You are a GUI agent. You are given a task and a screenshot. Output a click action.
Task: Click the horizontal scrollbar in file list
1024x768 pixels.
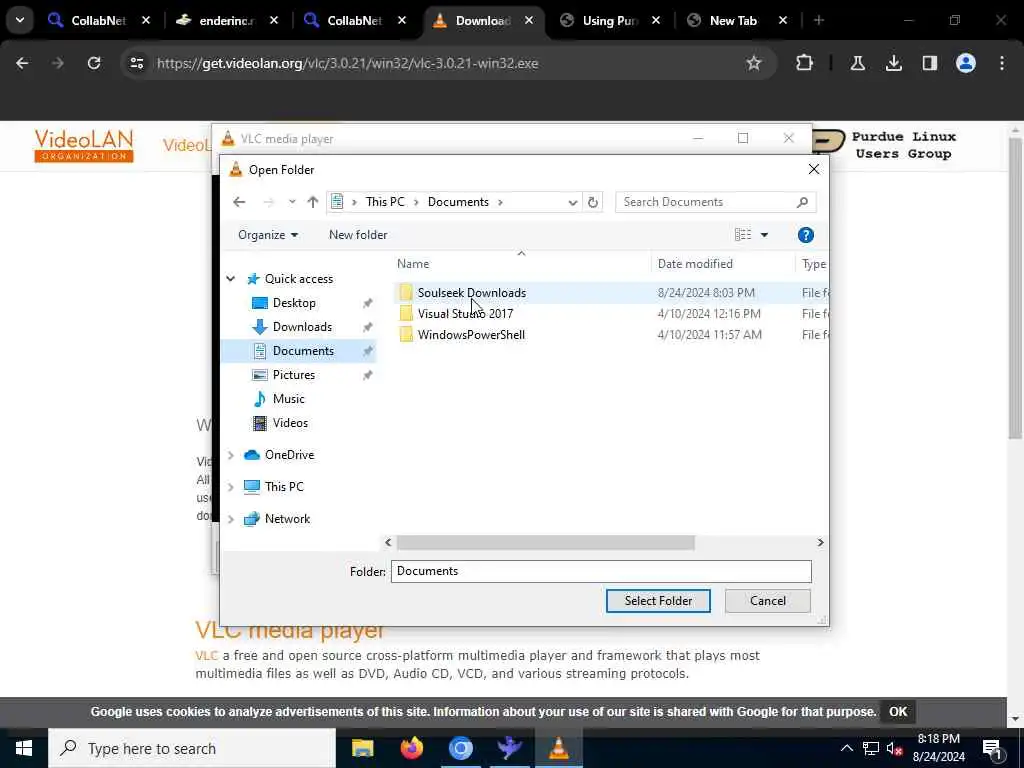tap(546, 543)
